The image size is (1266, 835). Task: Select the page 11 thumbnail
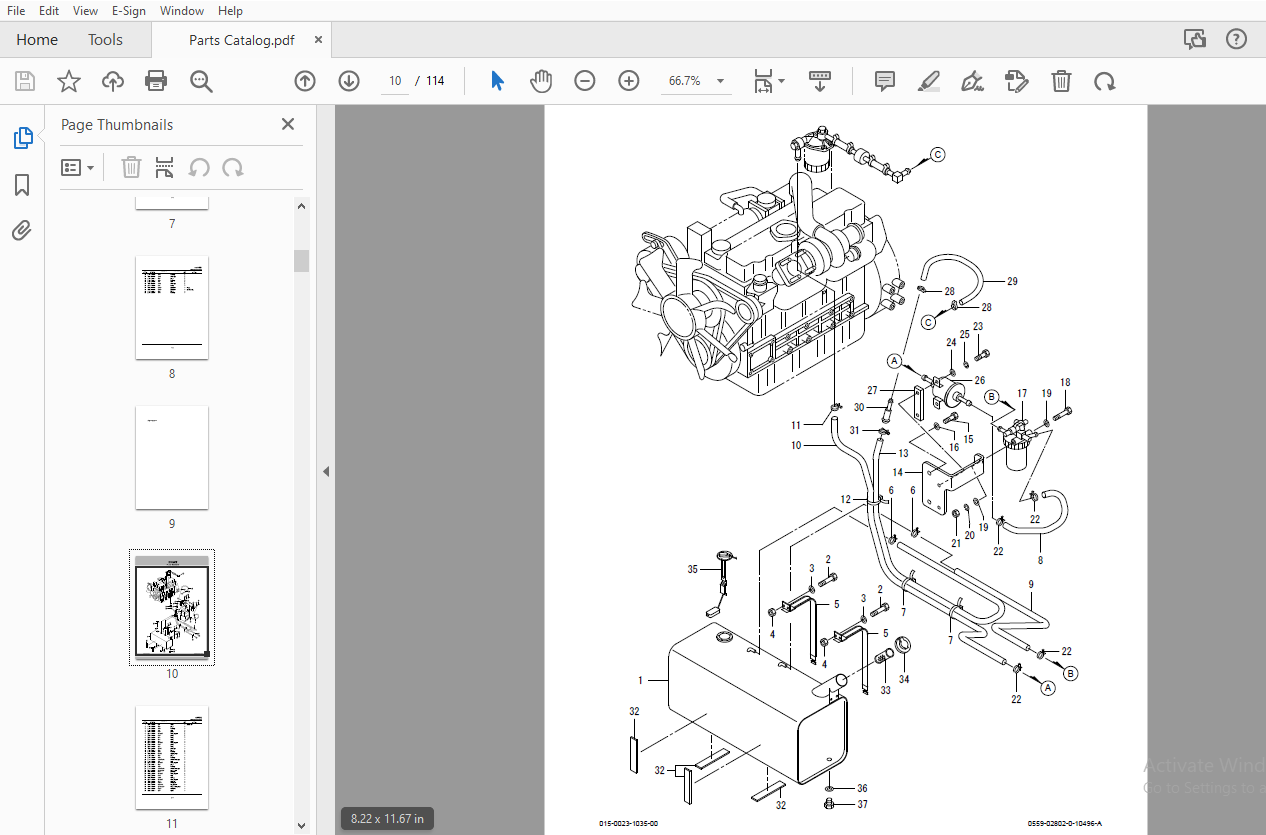tap(172, 757)
